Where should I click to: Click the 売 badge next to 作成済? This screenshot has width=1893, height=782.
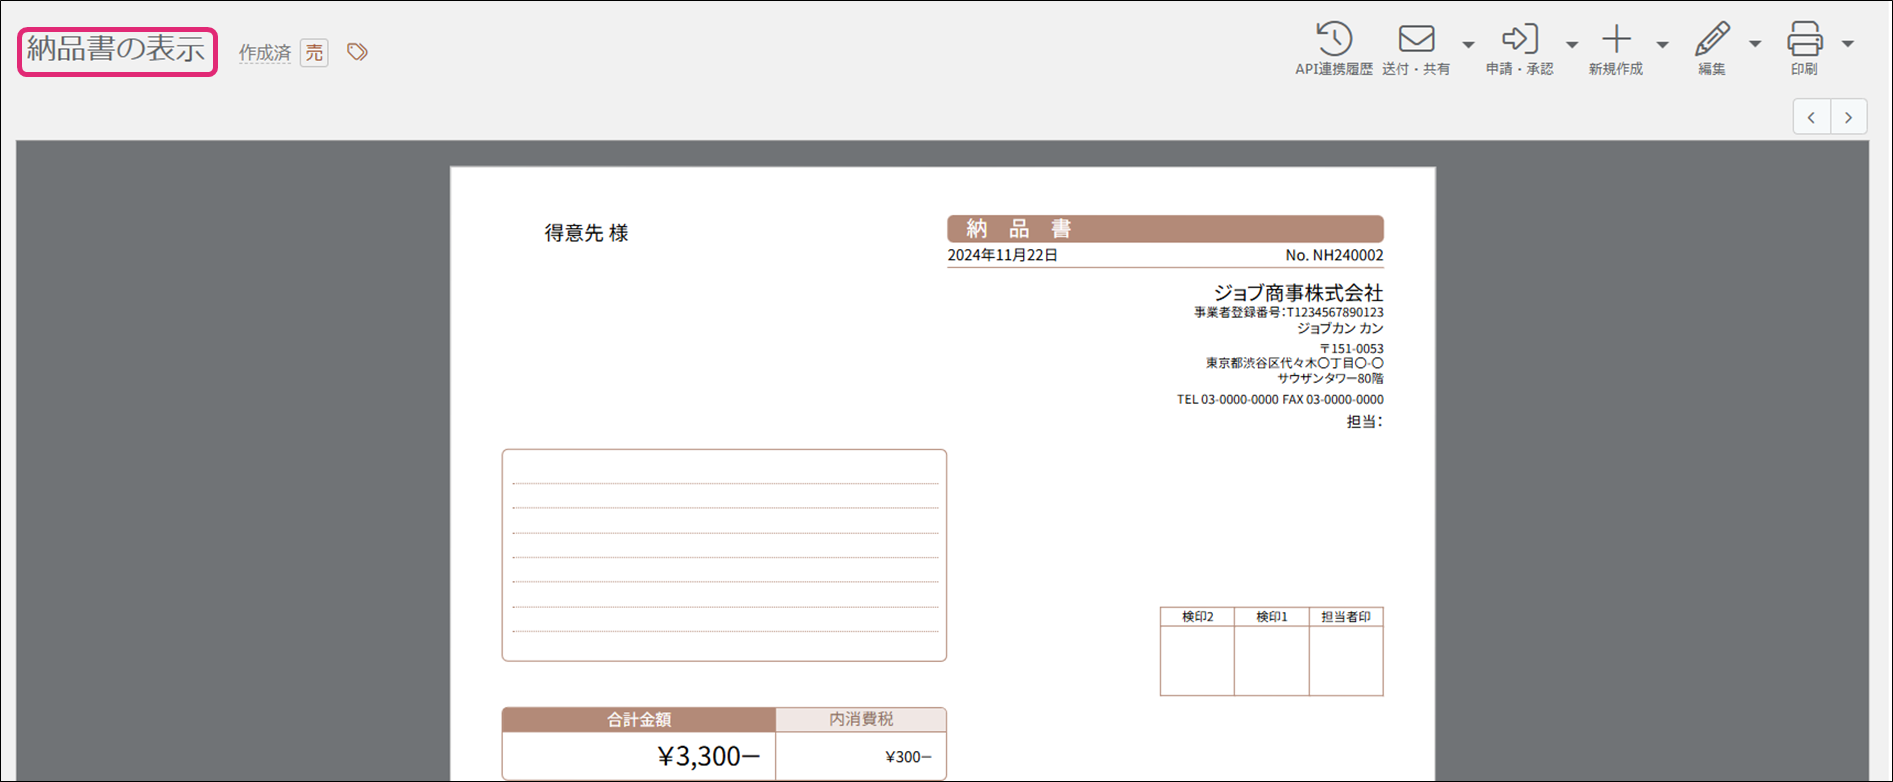314,53
